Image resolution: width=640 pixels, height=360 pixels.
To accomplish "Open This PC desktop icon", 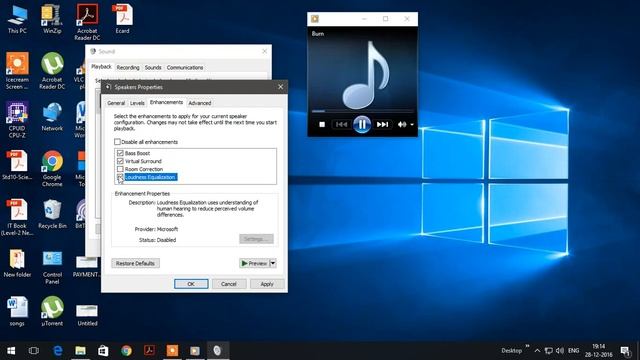I will (17, 20).
